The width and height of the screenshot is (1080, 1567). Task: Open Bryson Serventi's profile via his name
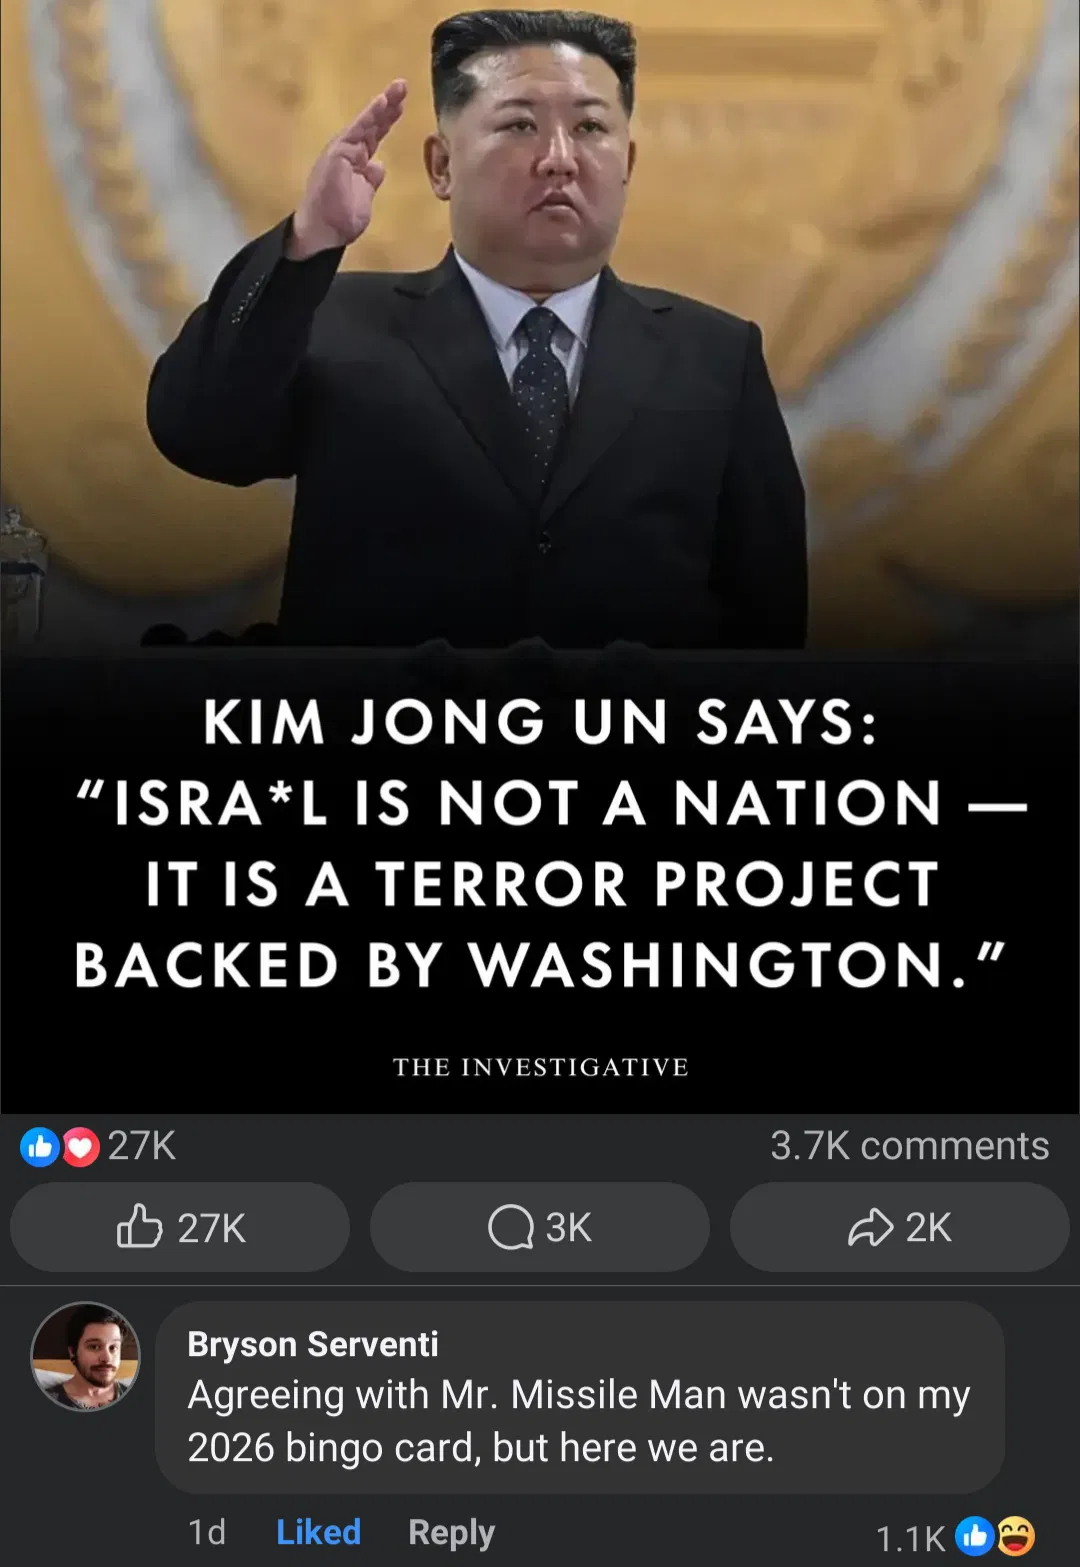[313, 1344]
